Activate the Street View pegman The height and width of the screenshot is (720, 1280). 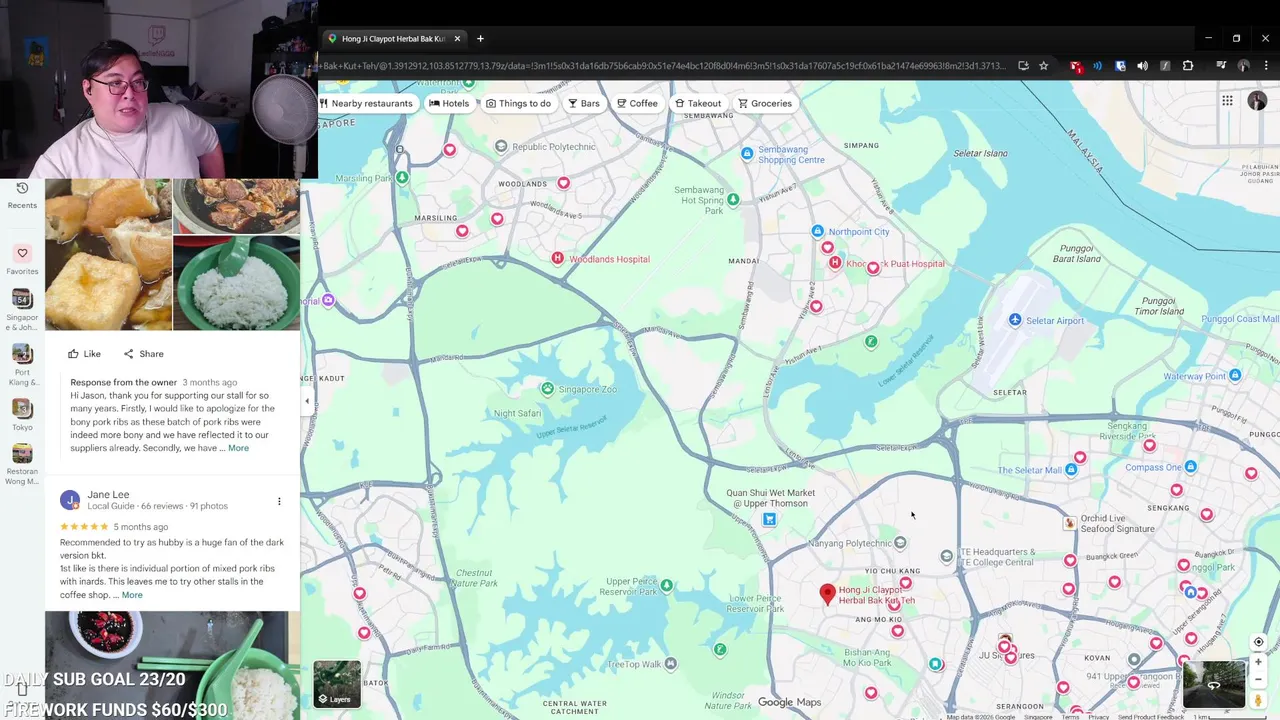[x=1258, y=701]
